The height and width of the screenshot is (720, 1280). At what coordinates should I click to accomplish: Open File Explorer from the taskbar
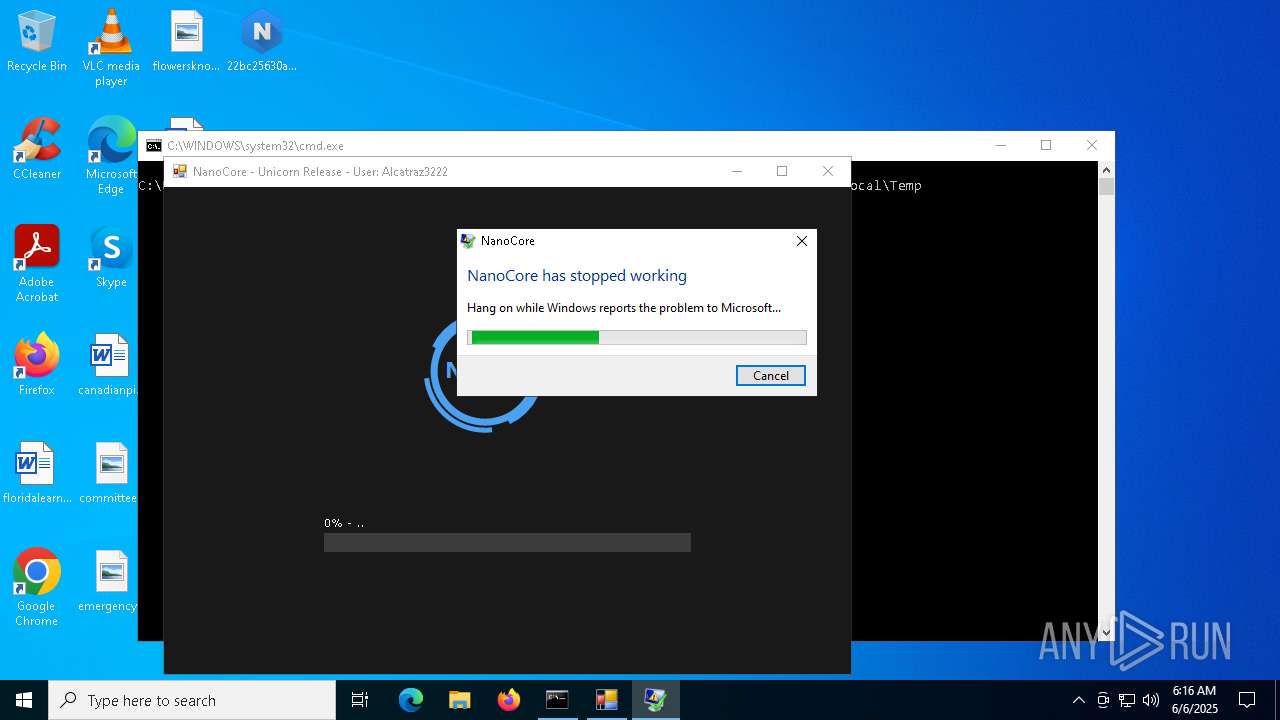point(459,700)
